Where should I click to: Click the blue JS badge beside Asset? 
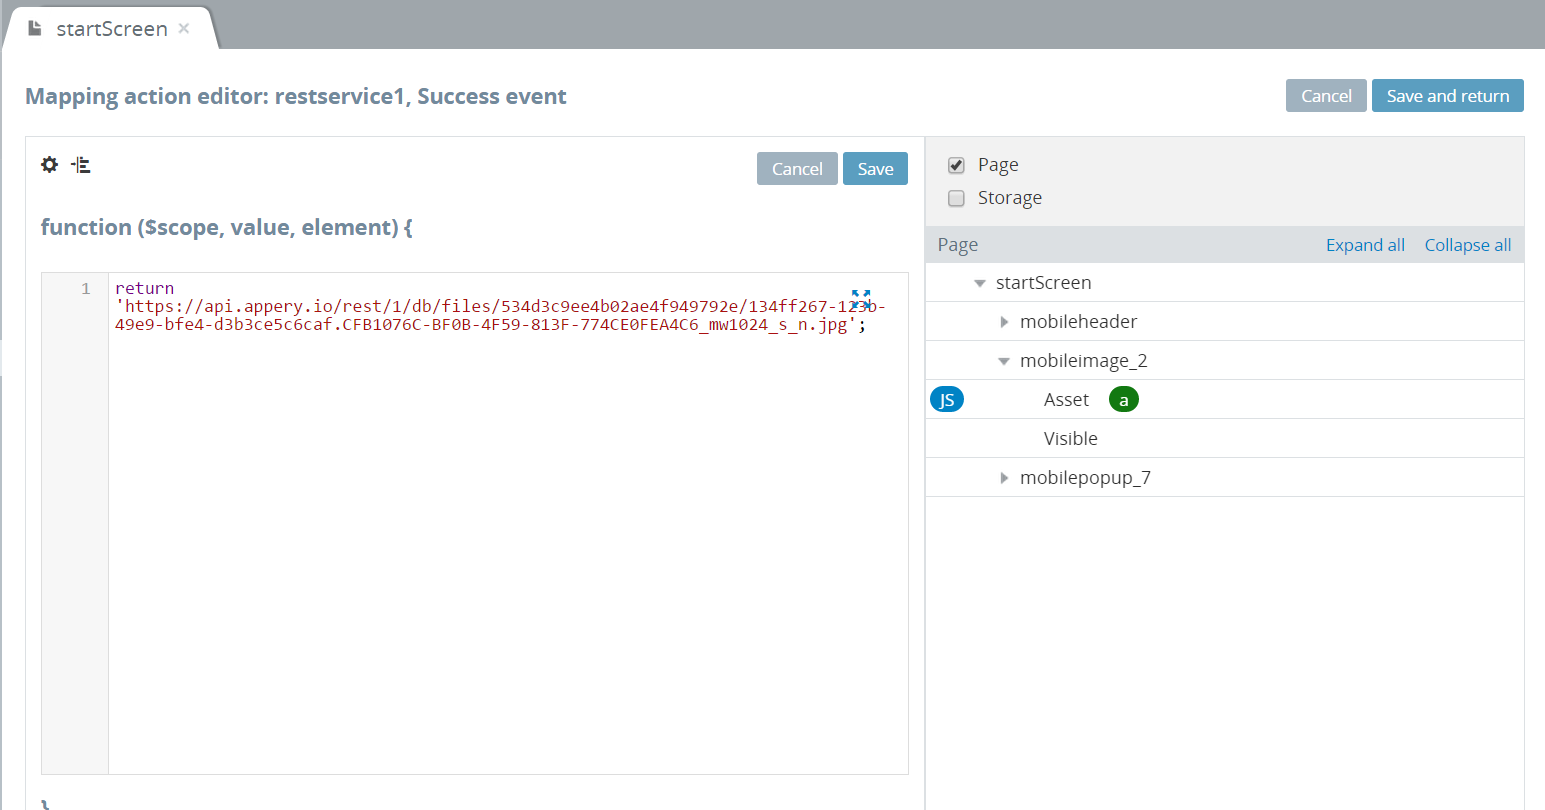point(946,400)
